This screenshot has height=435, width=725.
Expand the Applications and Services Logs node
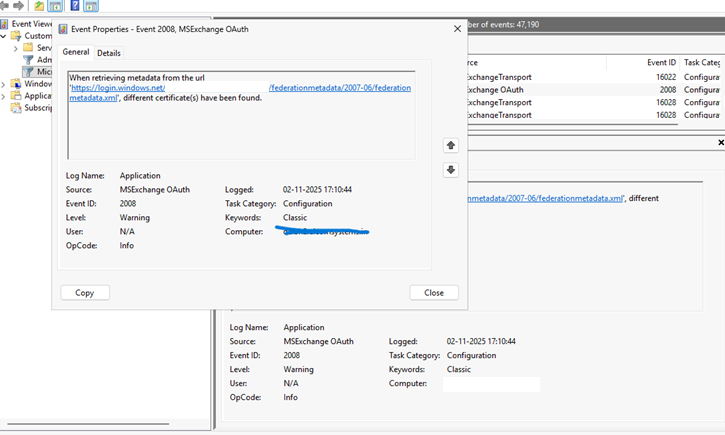(x=3, y=96)
